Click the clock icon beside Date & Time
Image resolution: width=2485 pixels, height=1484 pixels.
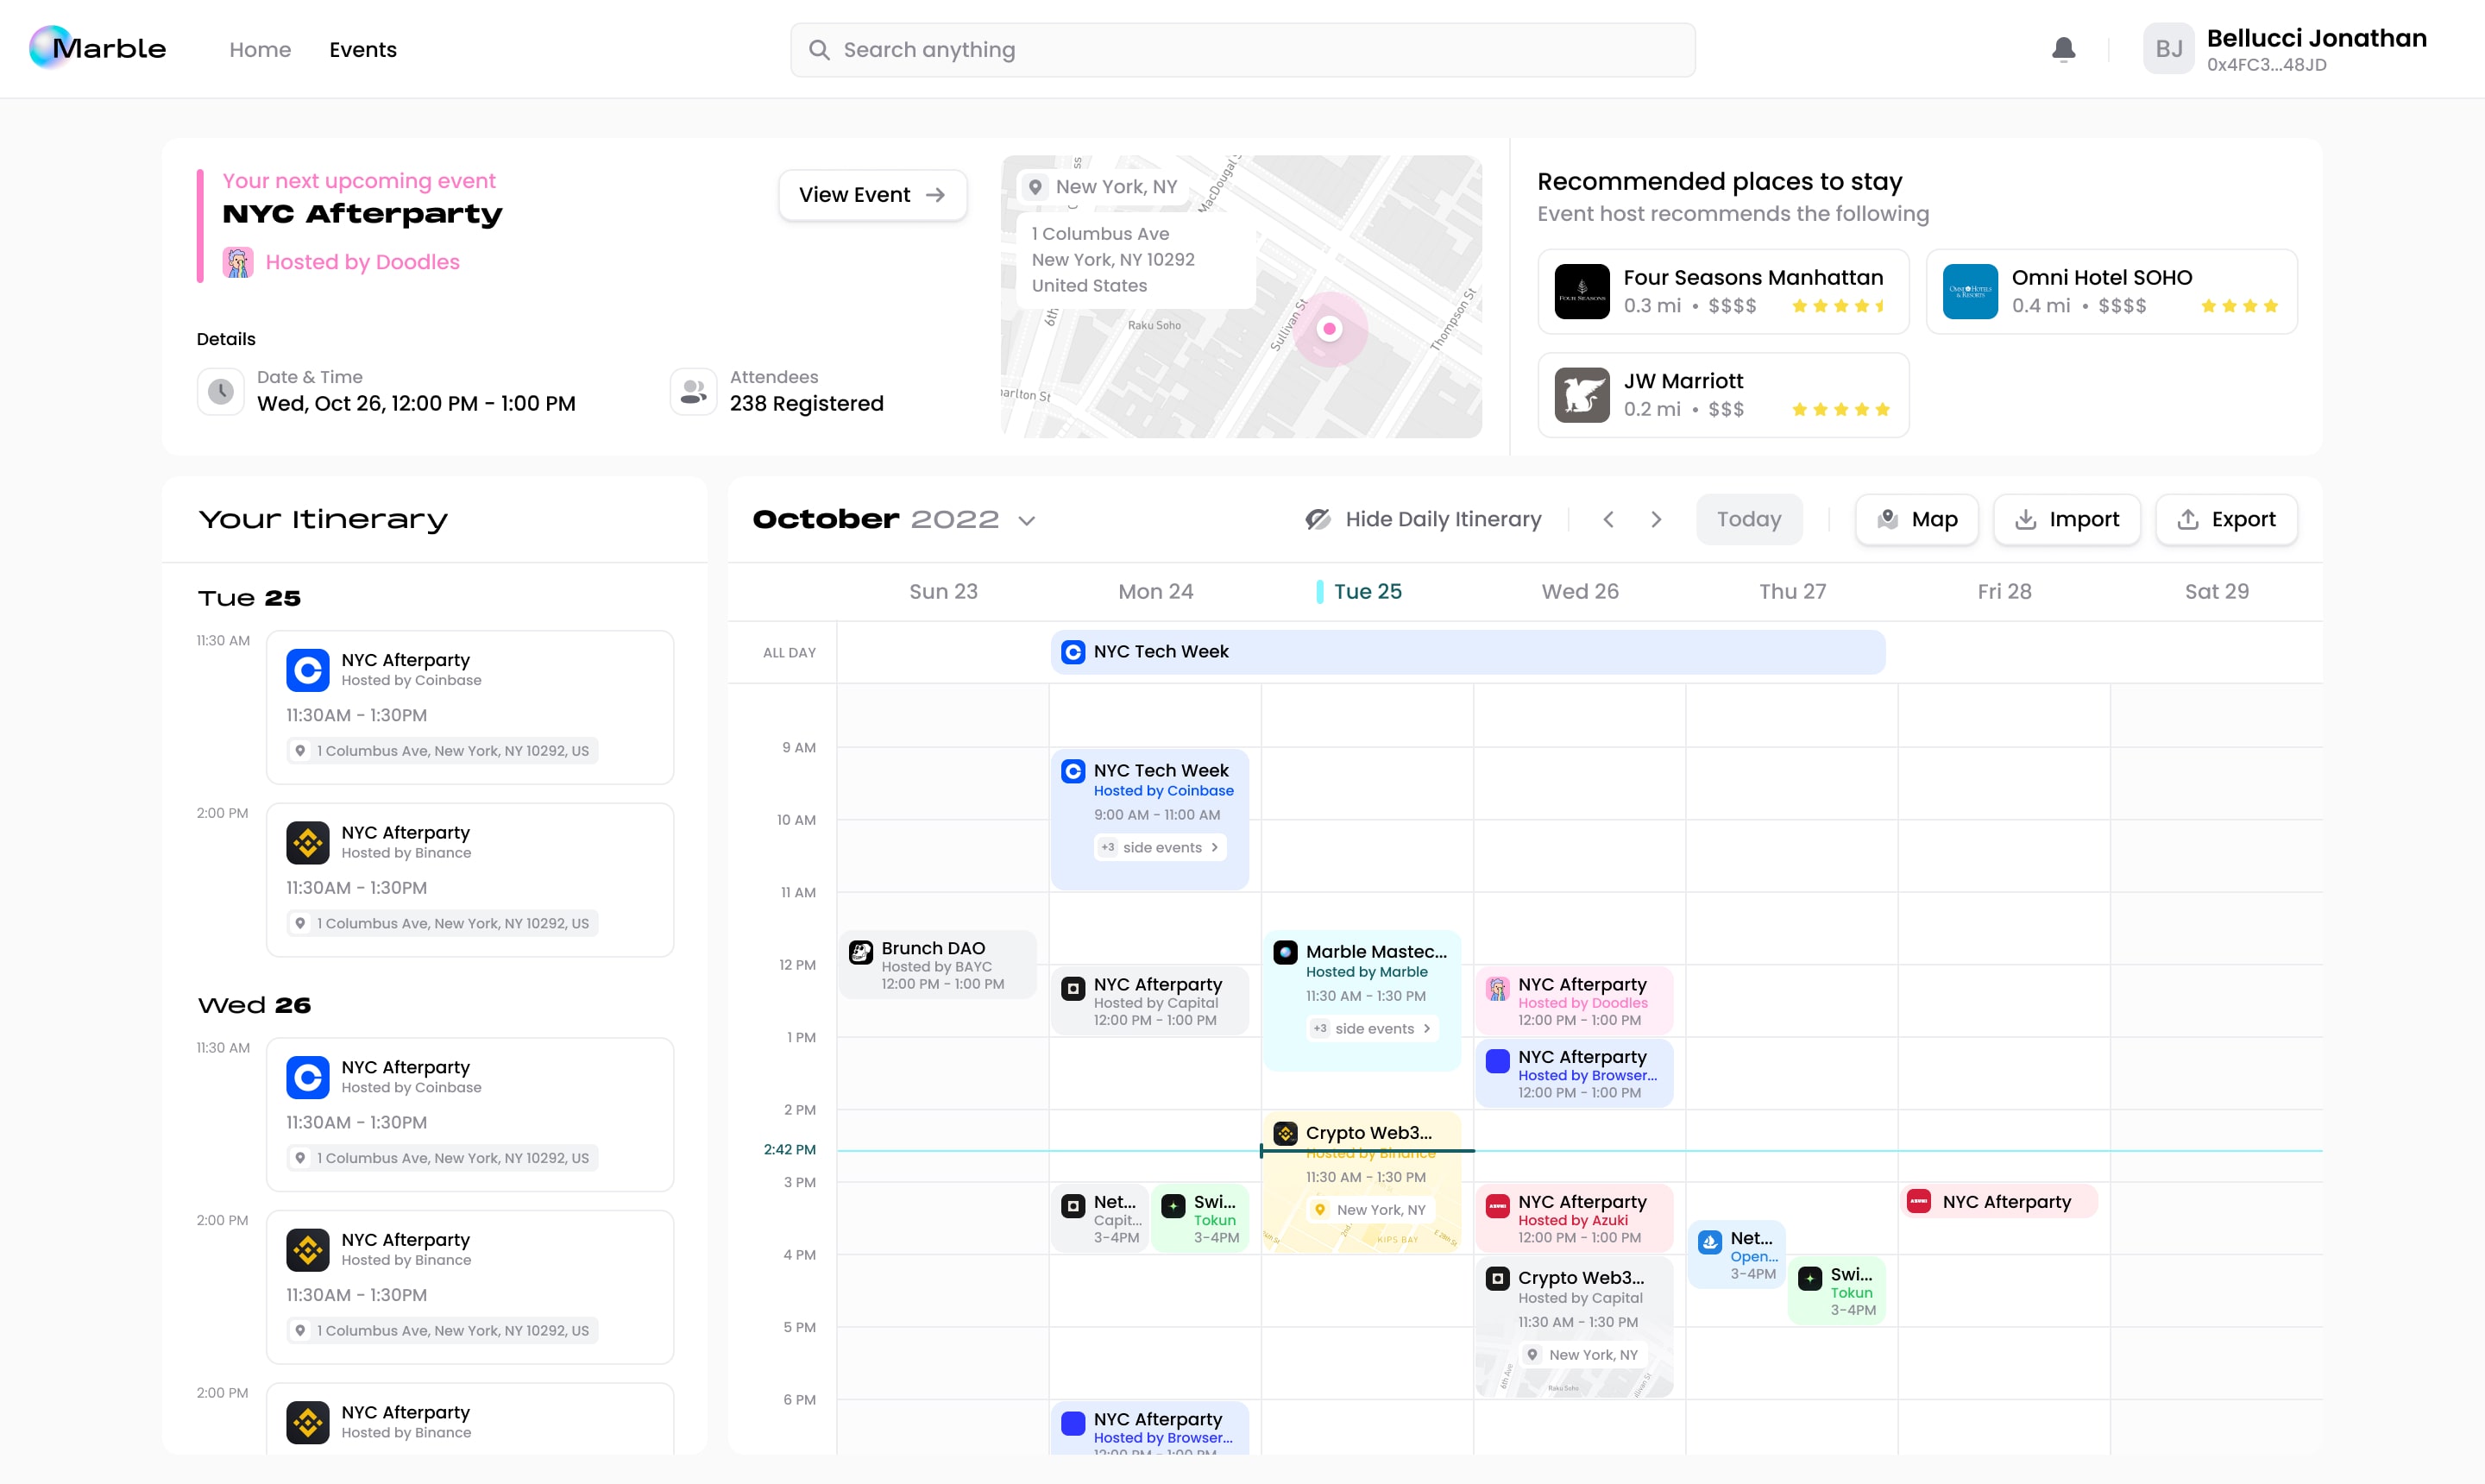coord(221,391)
